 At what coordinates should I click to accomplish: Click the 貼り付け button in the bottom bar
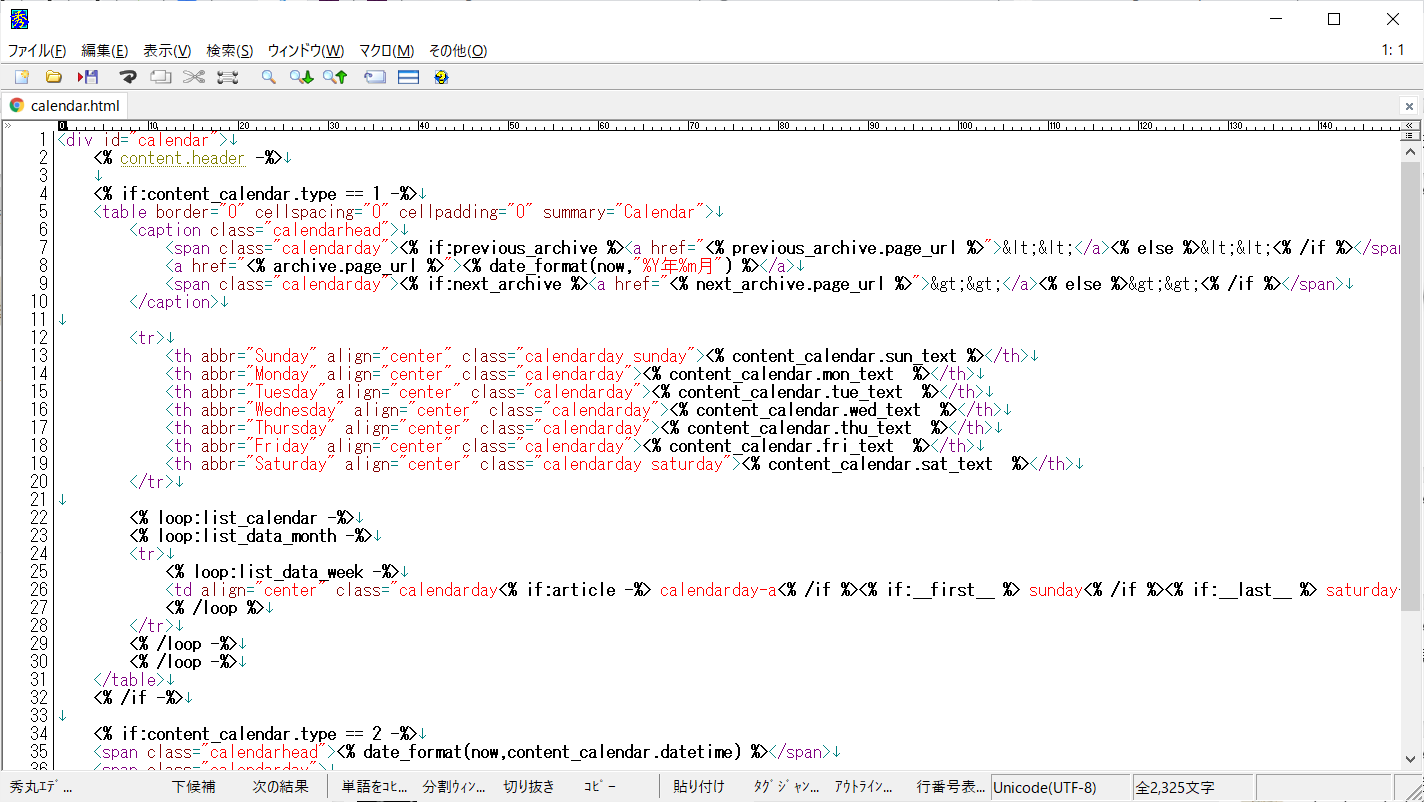pos(698,787)
